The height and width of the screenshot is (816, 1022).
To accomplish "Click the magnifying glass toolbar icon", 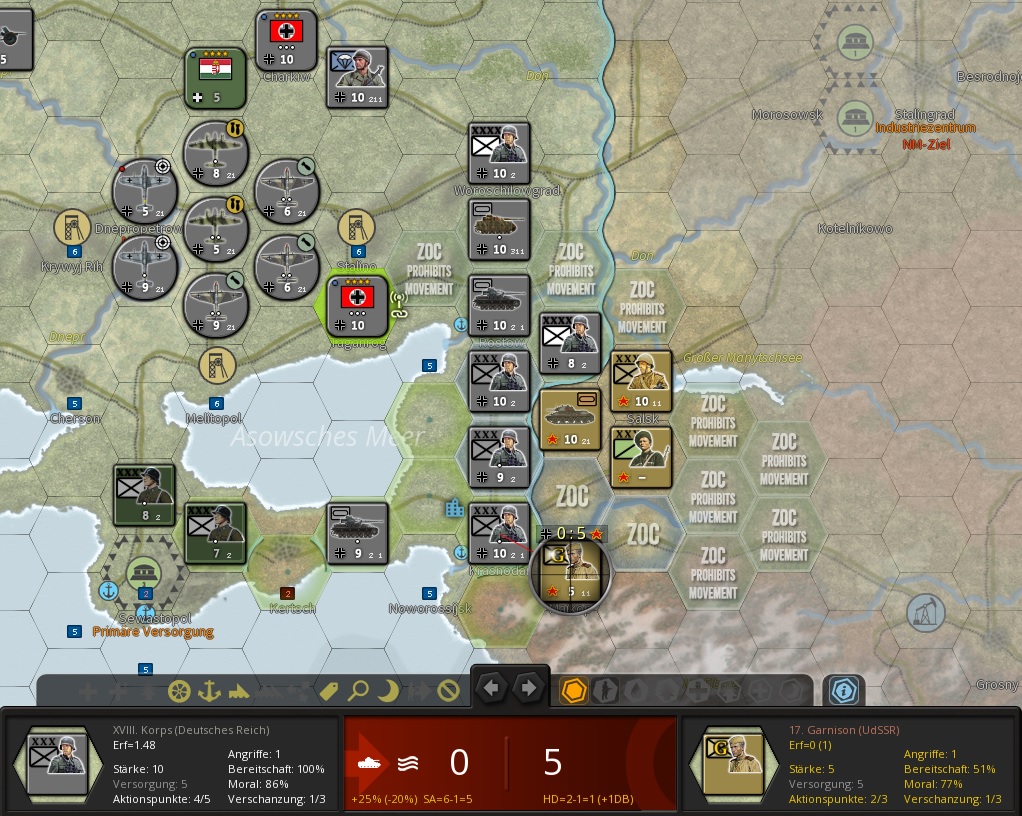I will point(358,691).
